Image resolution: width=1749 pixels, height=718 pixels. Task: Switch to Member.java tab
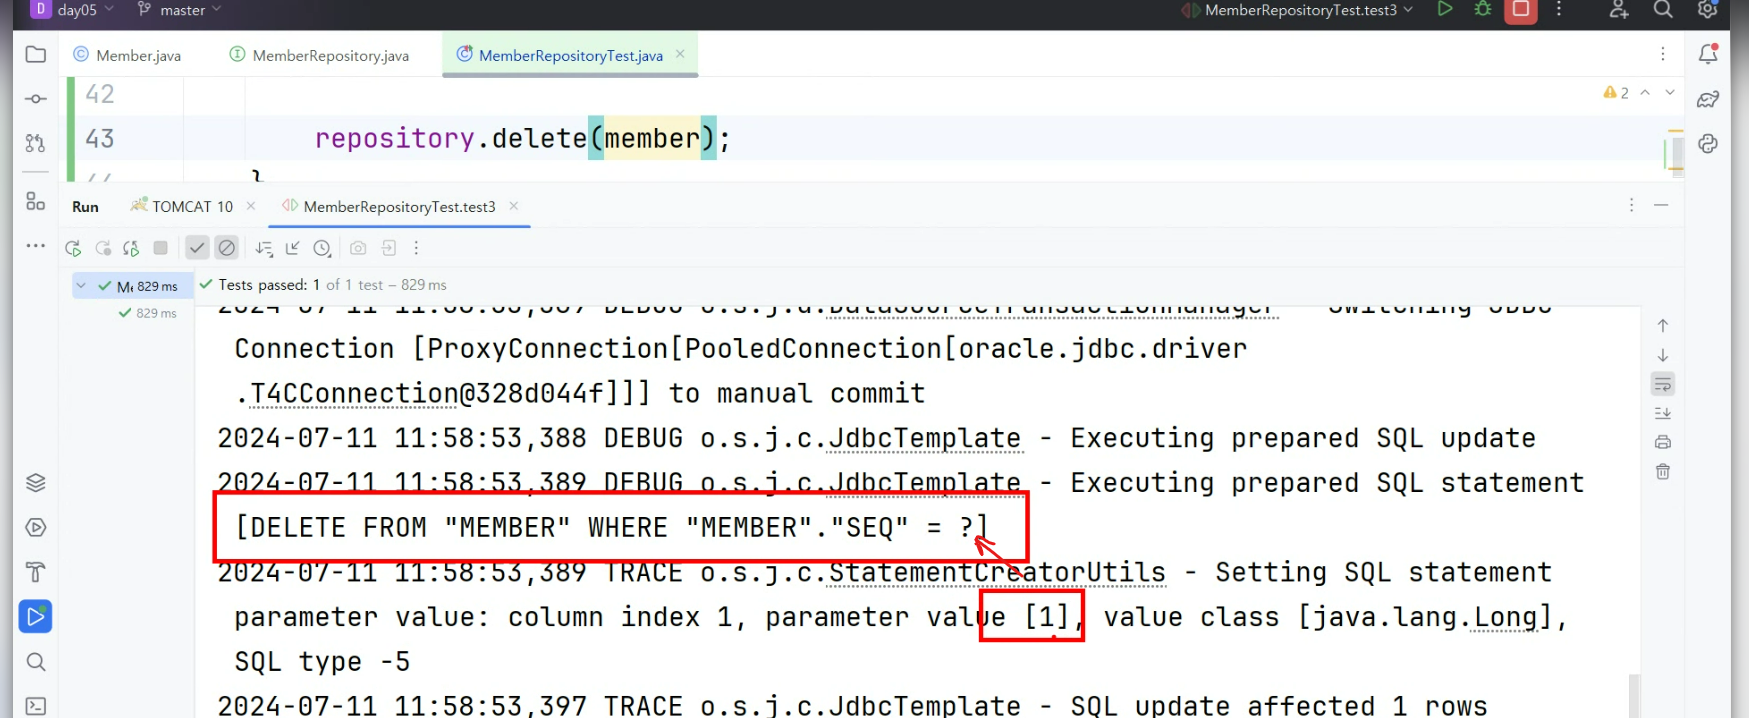(127, 55)
